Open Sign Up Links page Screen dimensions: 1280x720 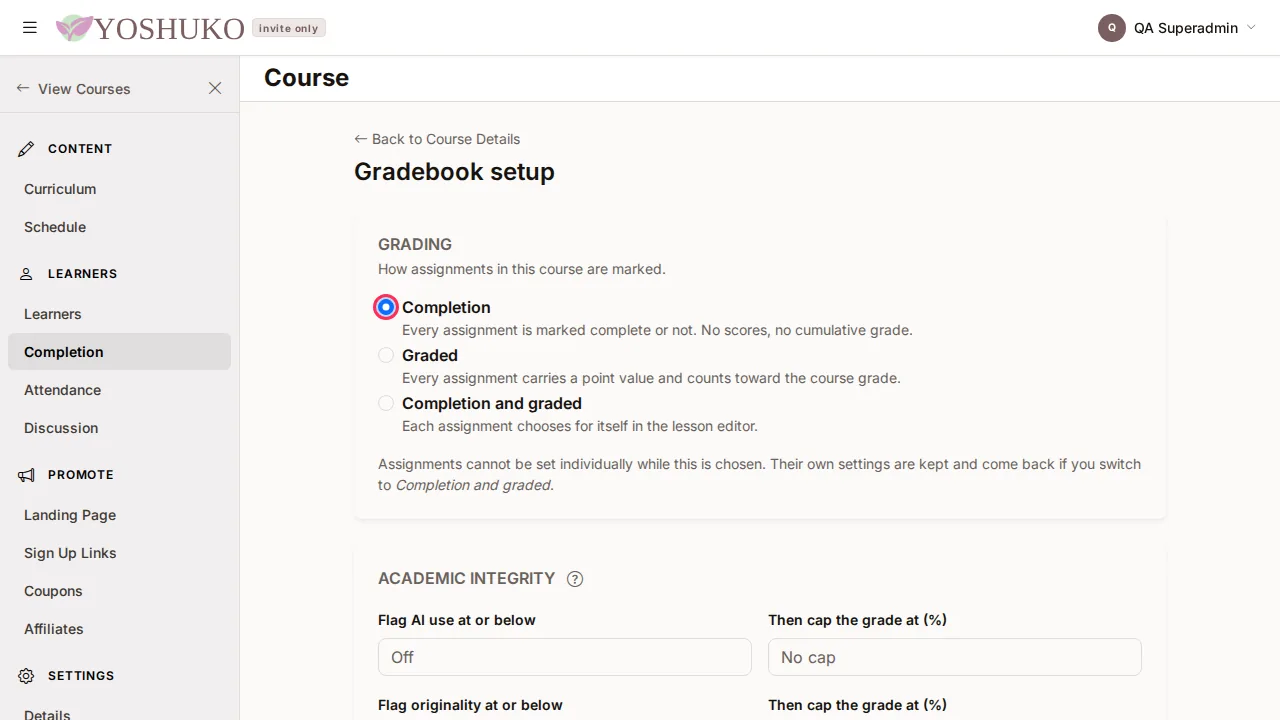click(x=119, y=553)
